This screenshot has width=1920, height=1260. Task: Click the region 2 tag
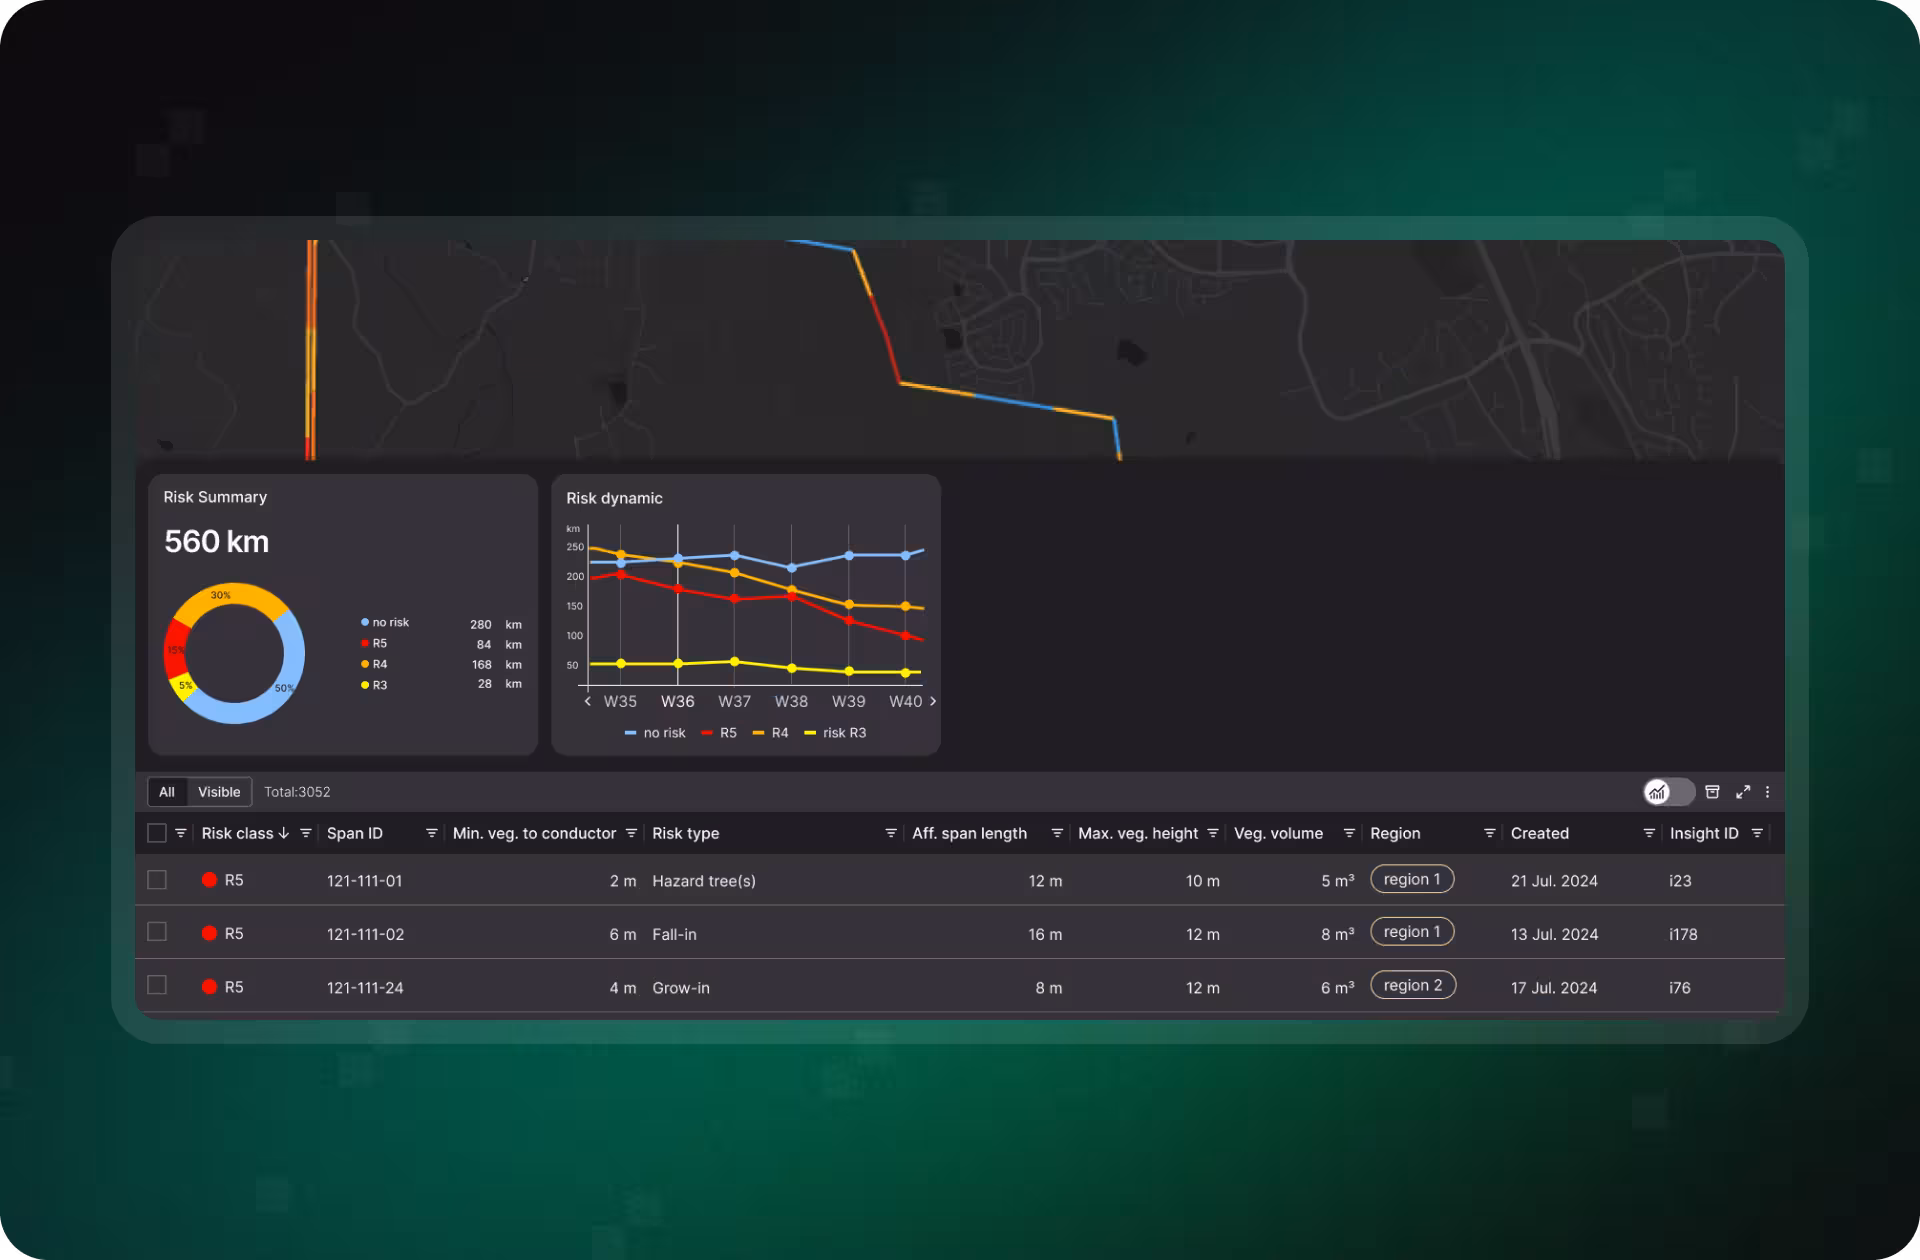pos(1412,986)
